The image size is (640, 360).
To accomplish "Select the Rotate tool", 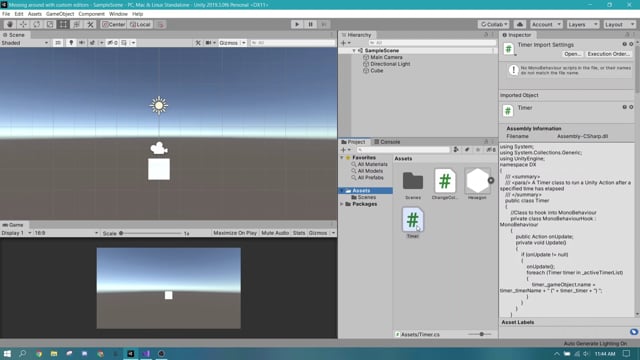I will pyautogui.click(x=37, y=24).
